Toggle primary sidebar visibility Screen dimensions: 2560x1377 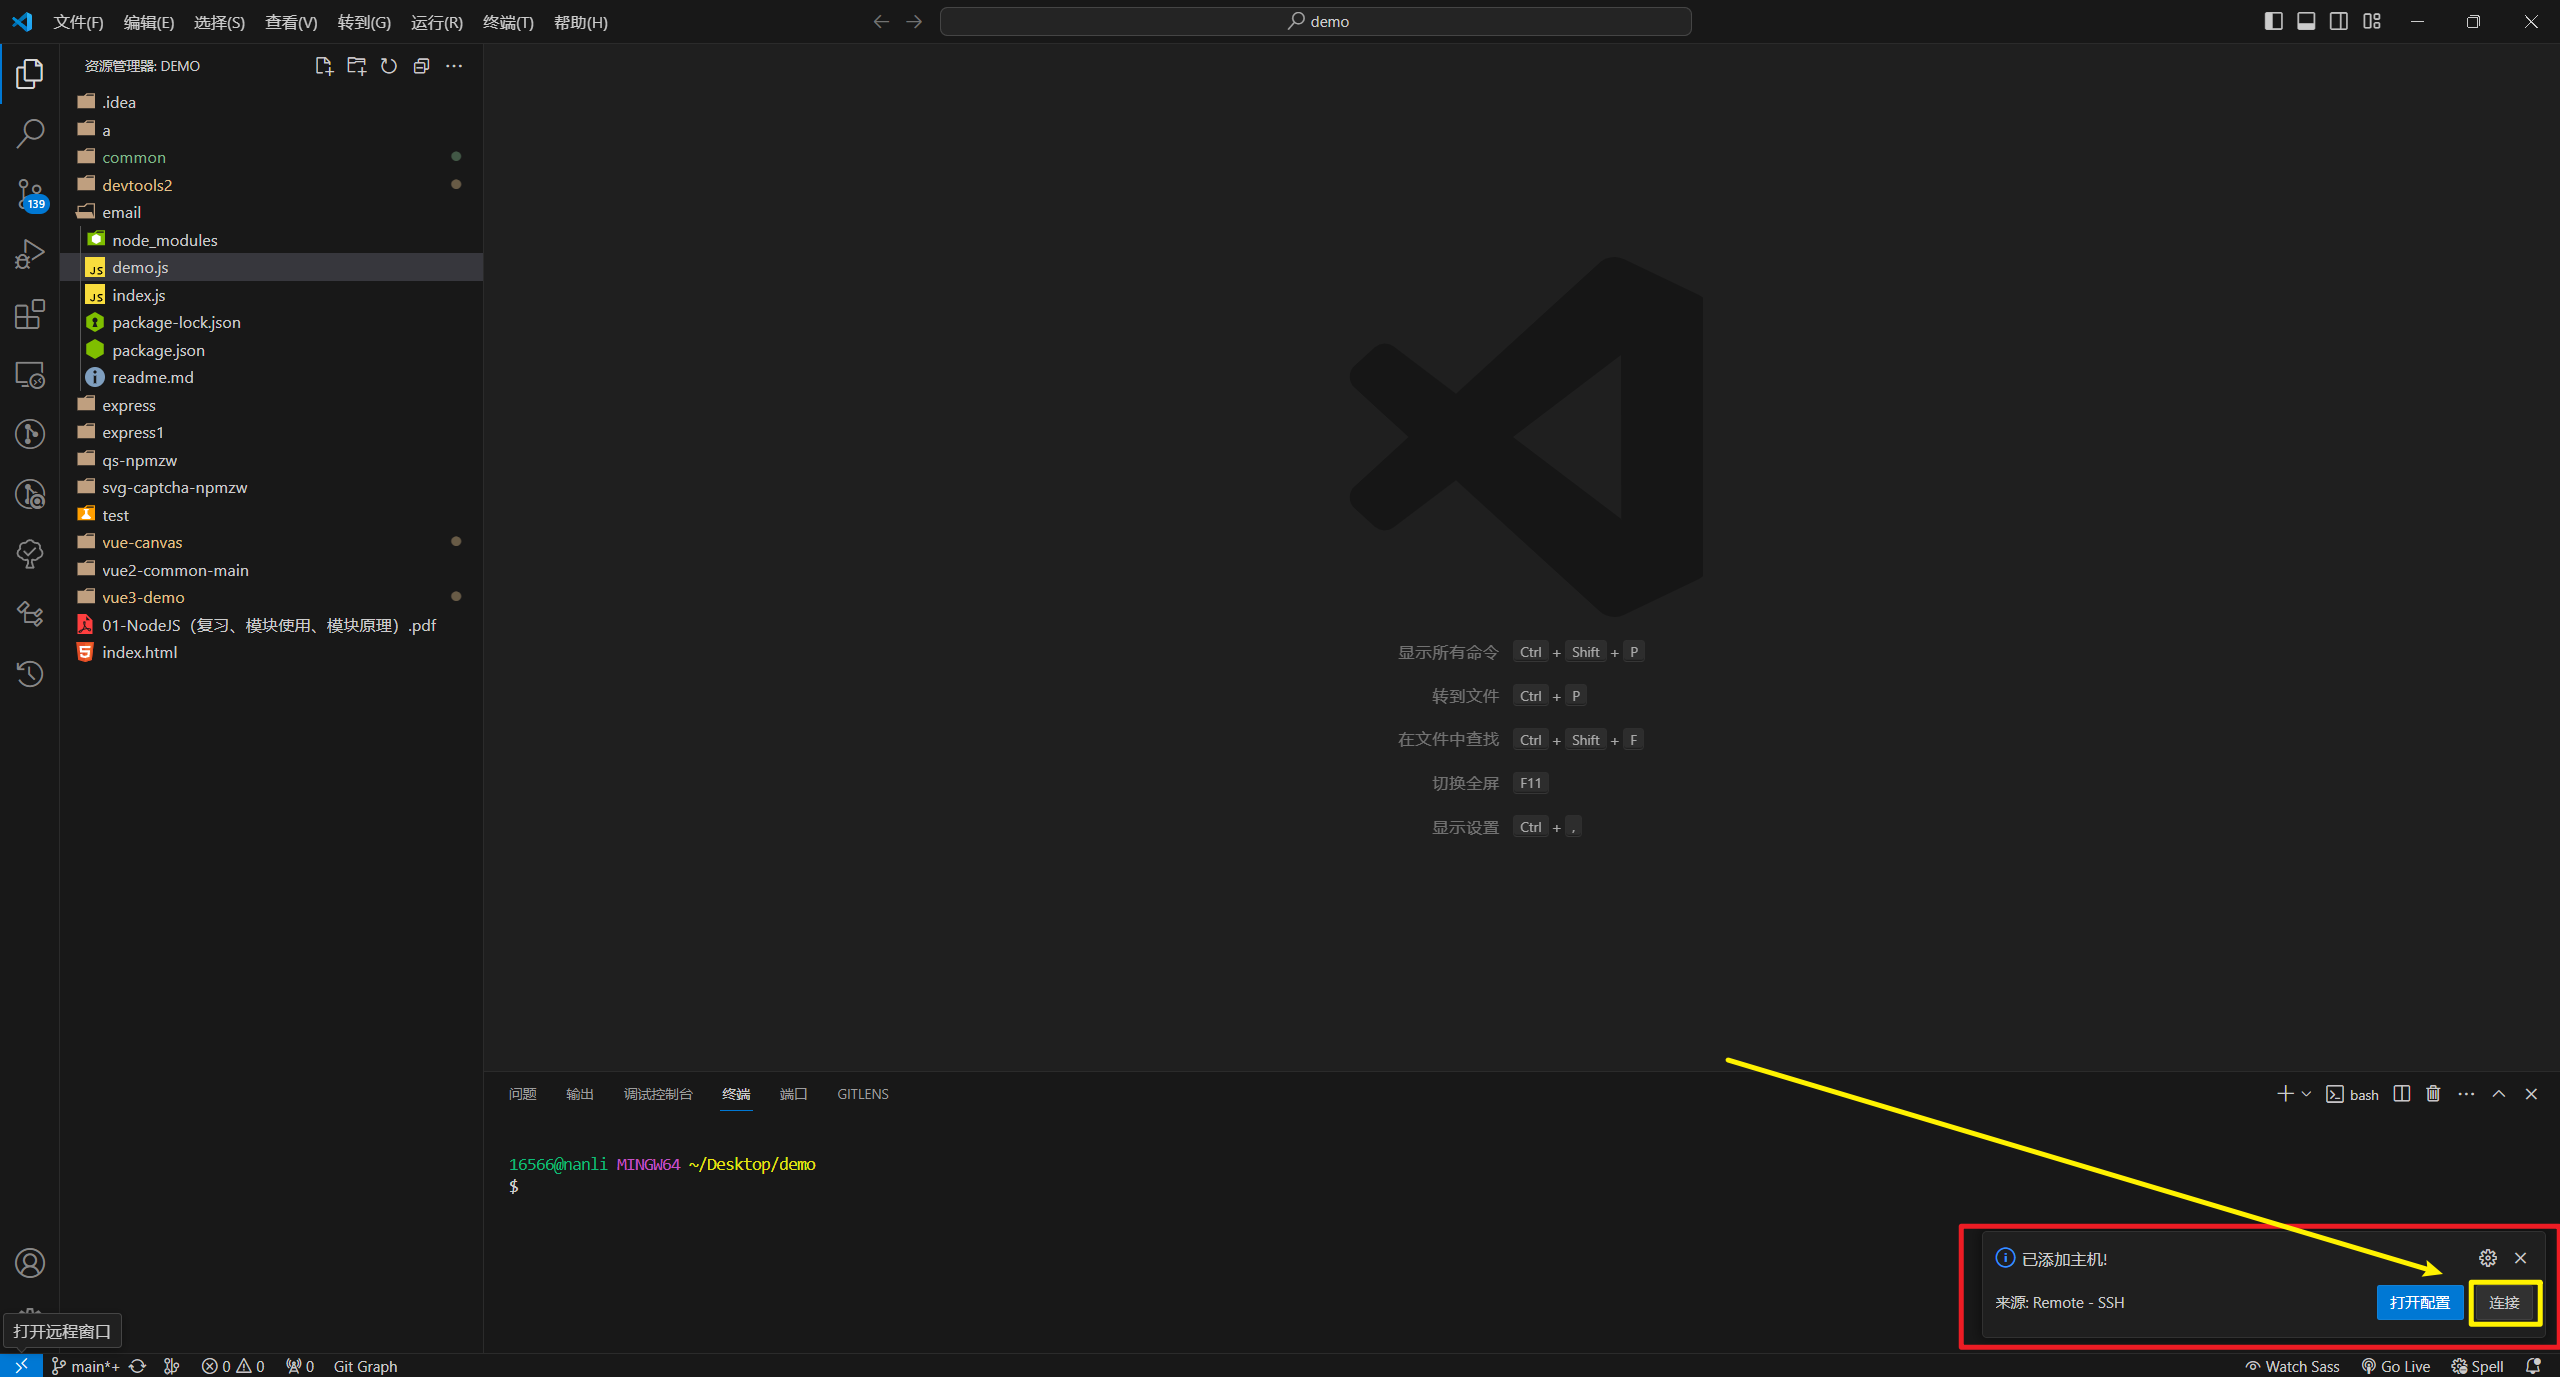(2273, 21)
